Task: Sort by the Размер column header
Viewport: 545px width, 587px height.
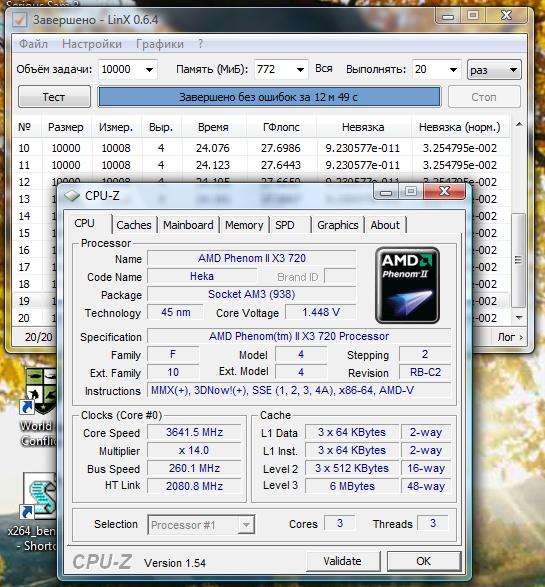Action: pos(66,127)
